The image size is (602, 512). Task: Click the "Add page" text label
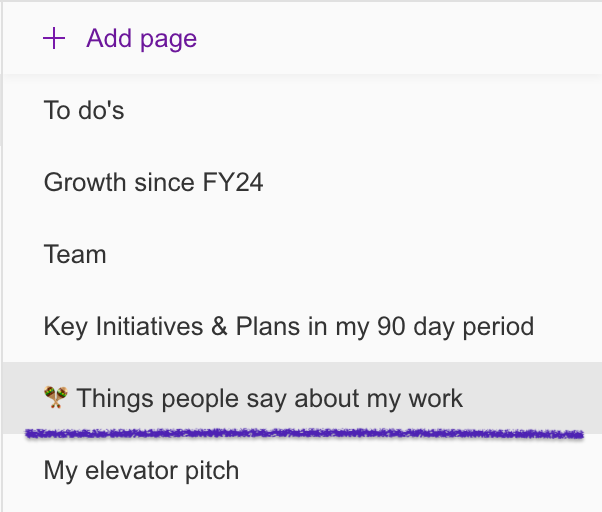click(x=141, y=39)
